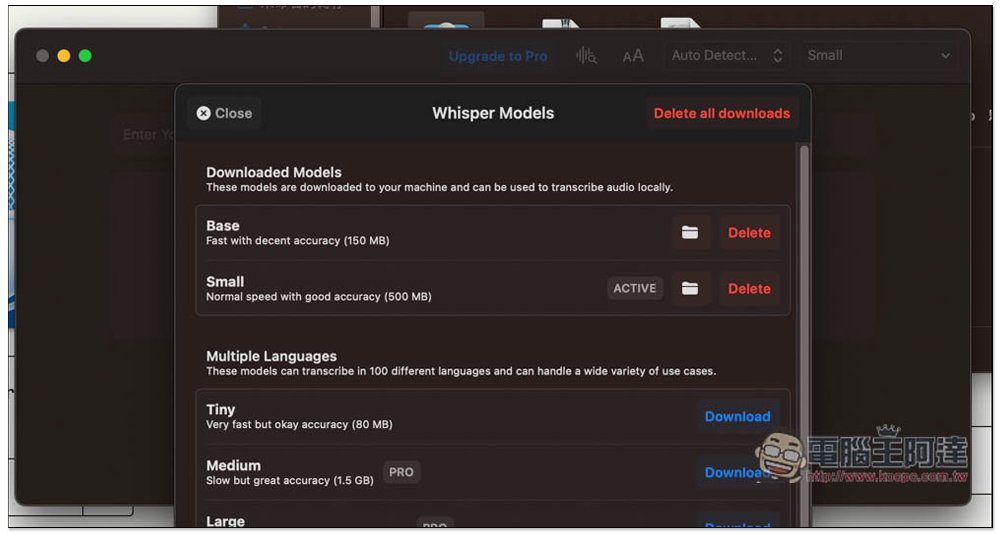Click the PRO badge beside Medium
The height and width of the screenshot is (534, 1000).
tap(401, 472)
